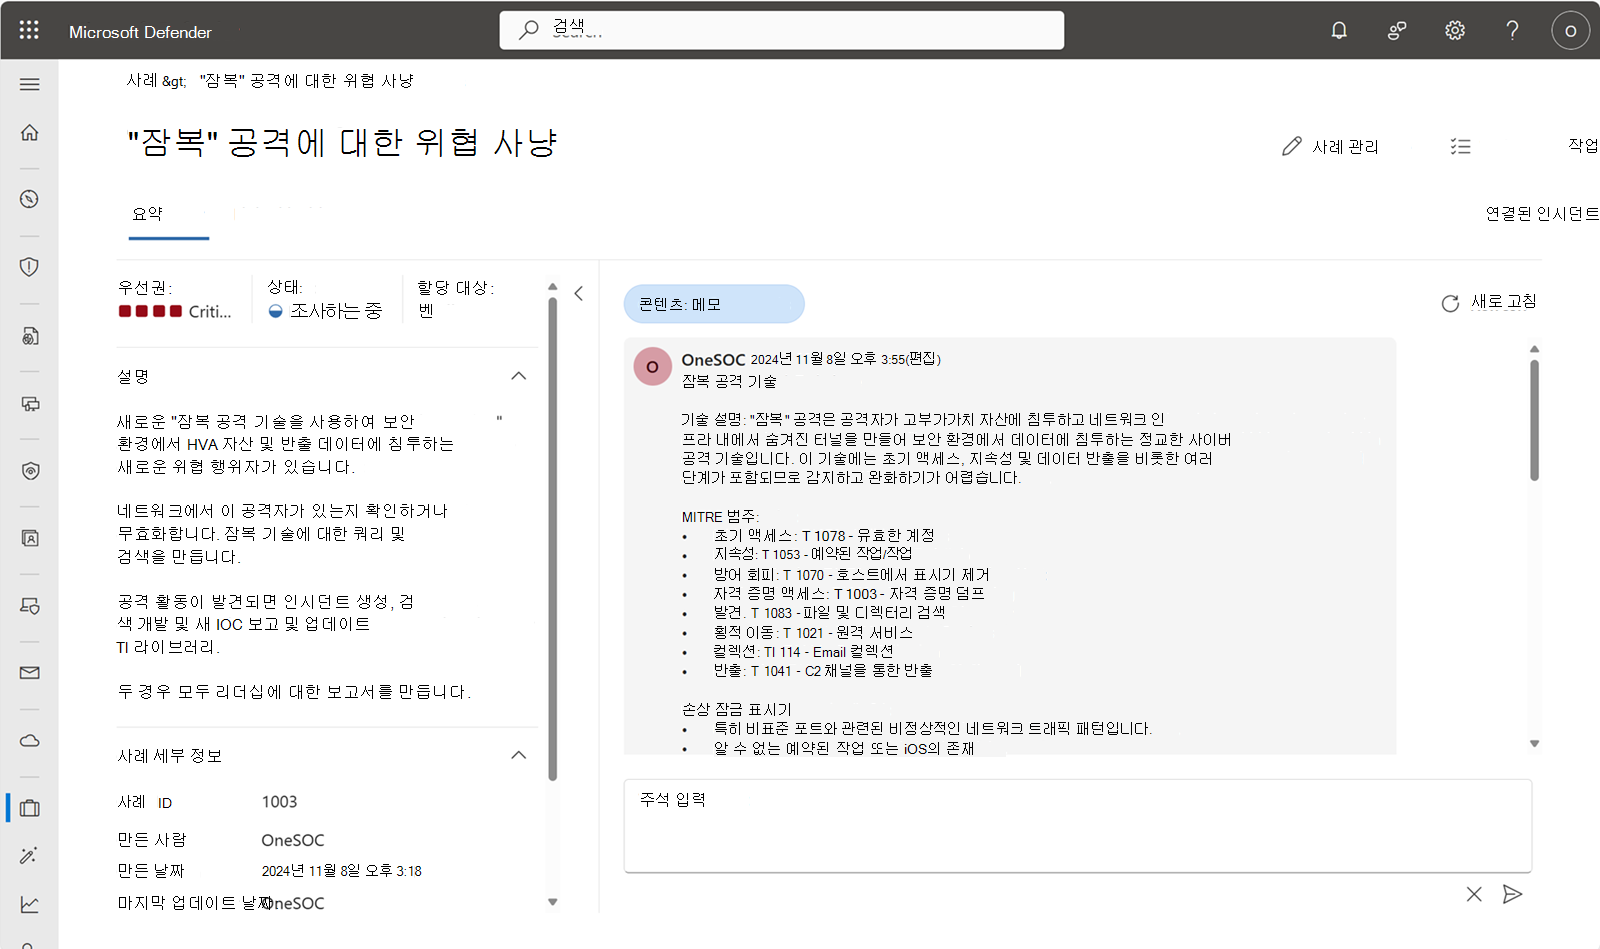The image size is (1600, 949).
Task: Open the account avatar in header
Action: pos(1570,30)
